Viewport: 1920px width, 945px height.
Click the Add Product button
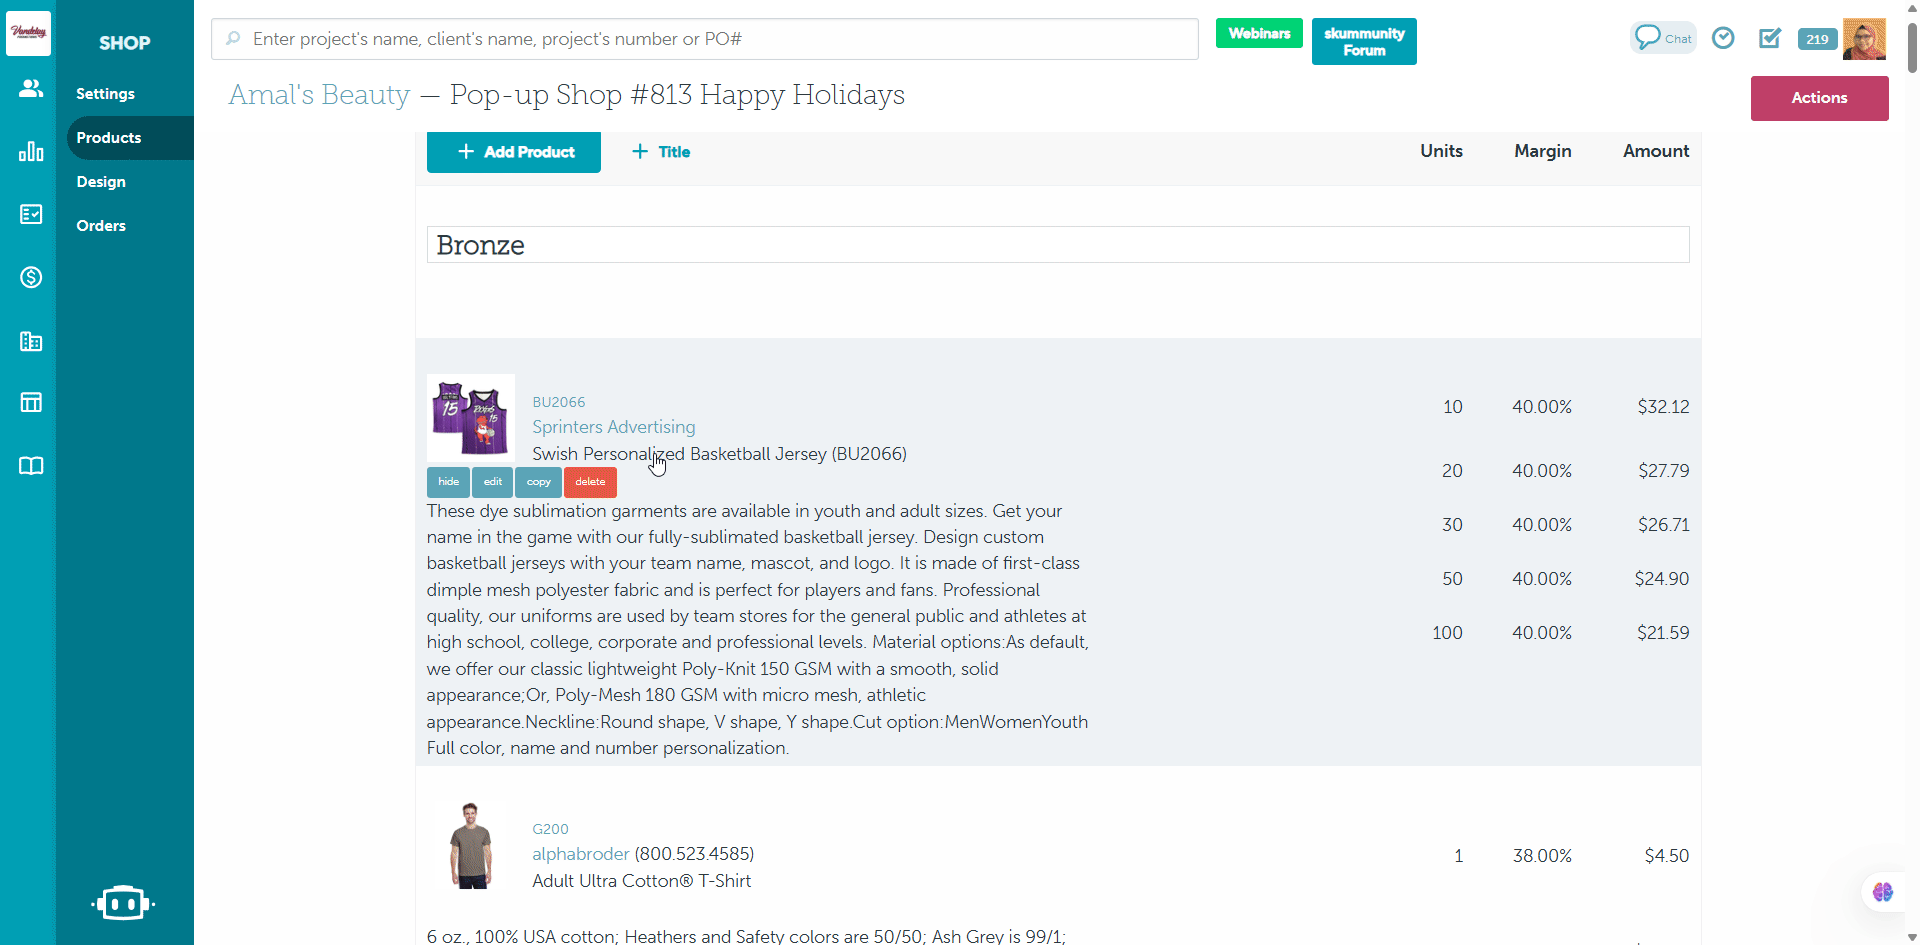514,152
